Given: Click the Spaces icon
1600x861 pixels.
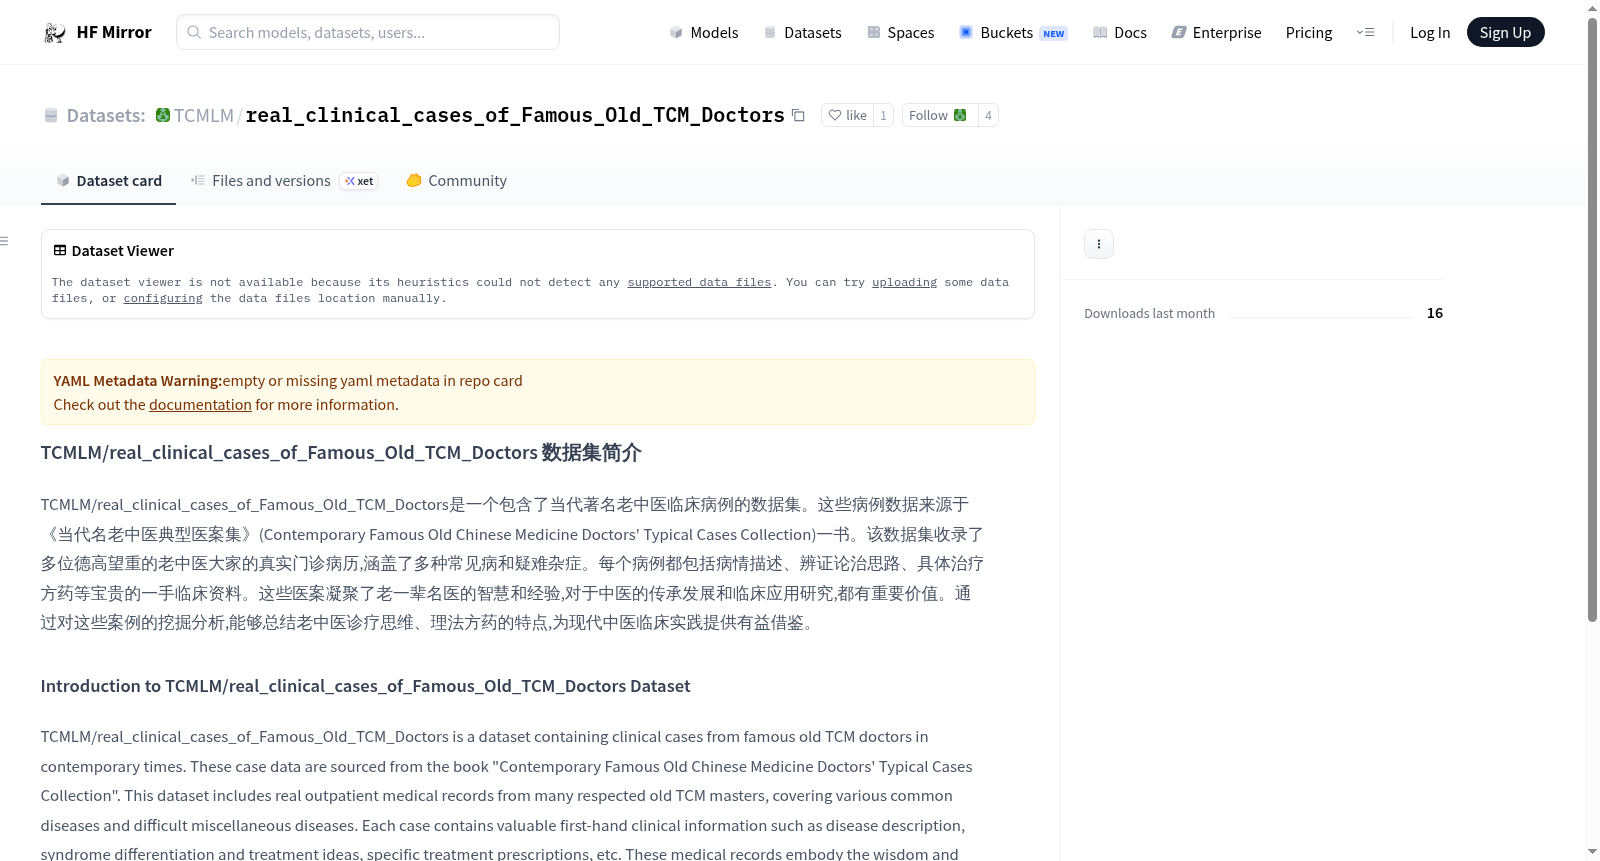Looking at the screenshot, I should pos(874,33).
